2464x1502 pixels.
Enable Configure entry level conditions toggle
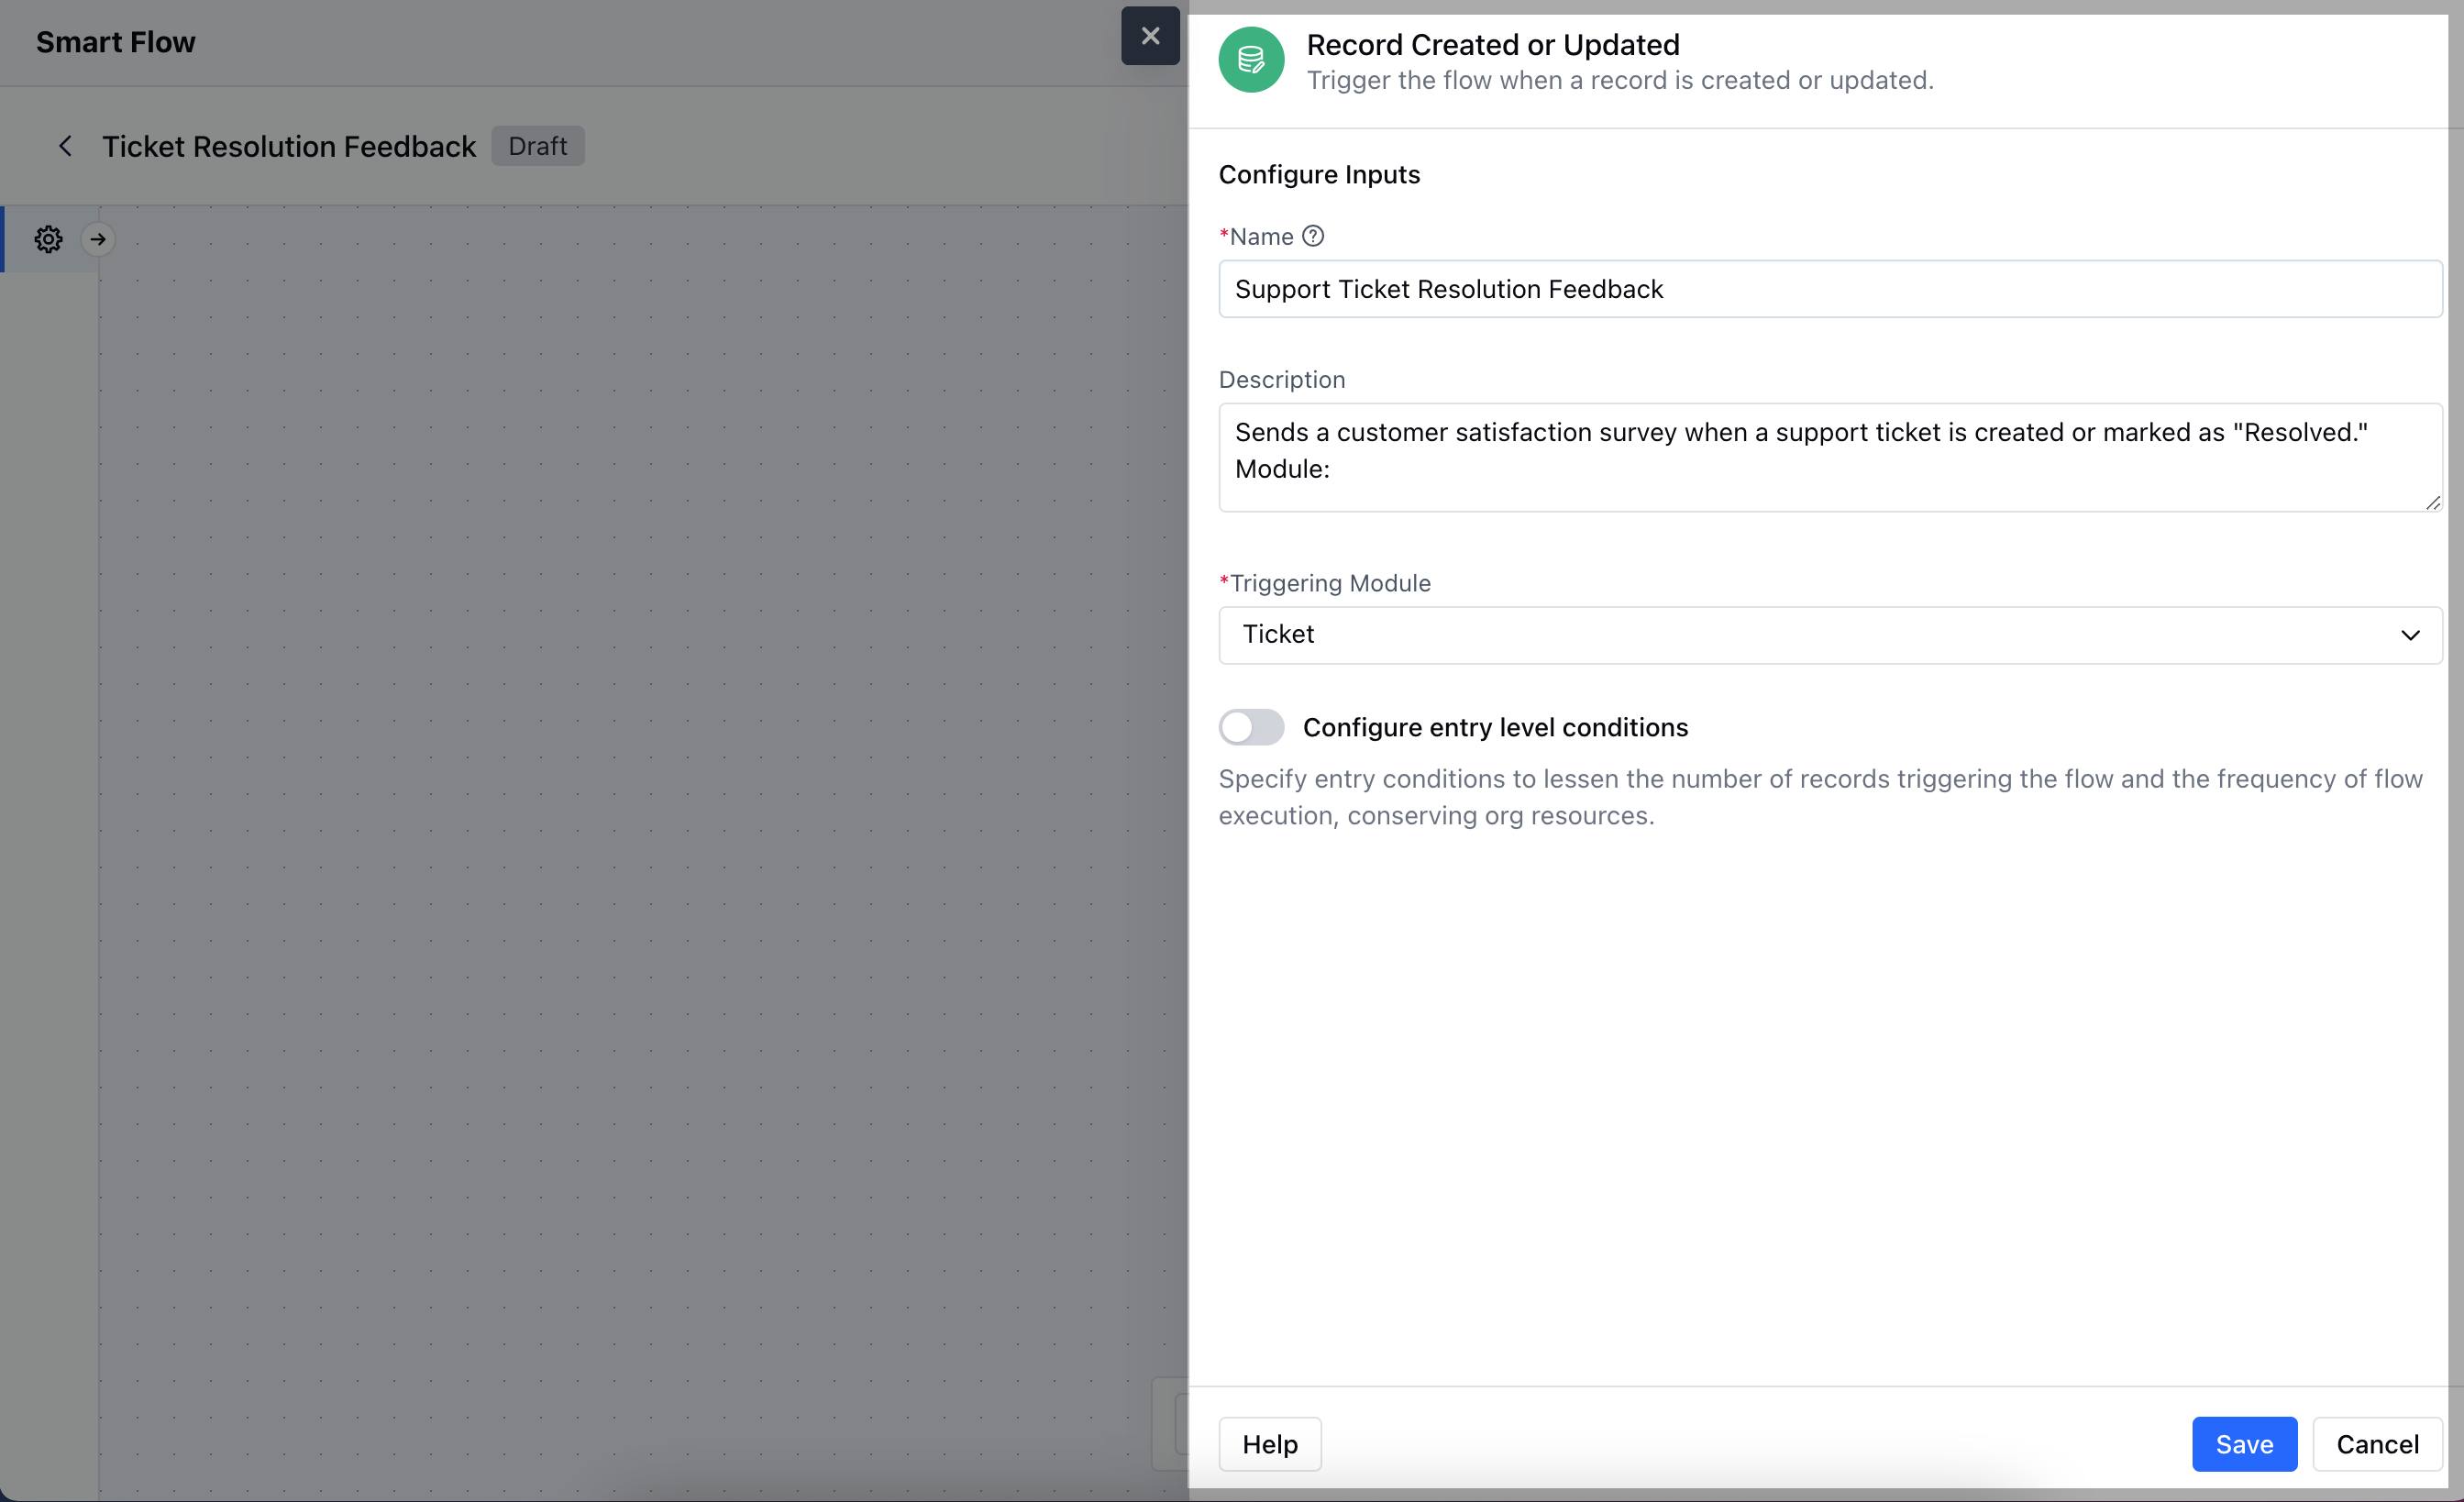tap(1251, 727)
